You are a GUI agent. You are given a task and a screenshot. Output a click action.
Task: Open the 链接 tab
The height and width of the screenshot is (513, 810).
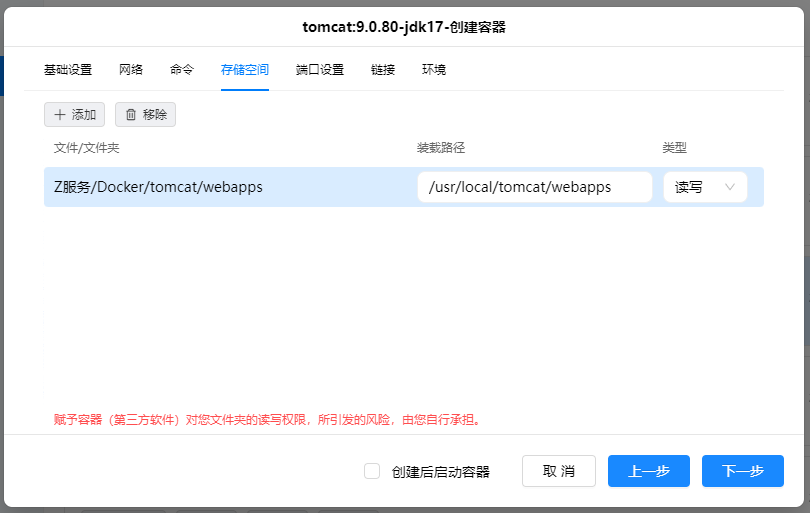[x=383, y=70]
